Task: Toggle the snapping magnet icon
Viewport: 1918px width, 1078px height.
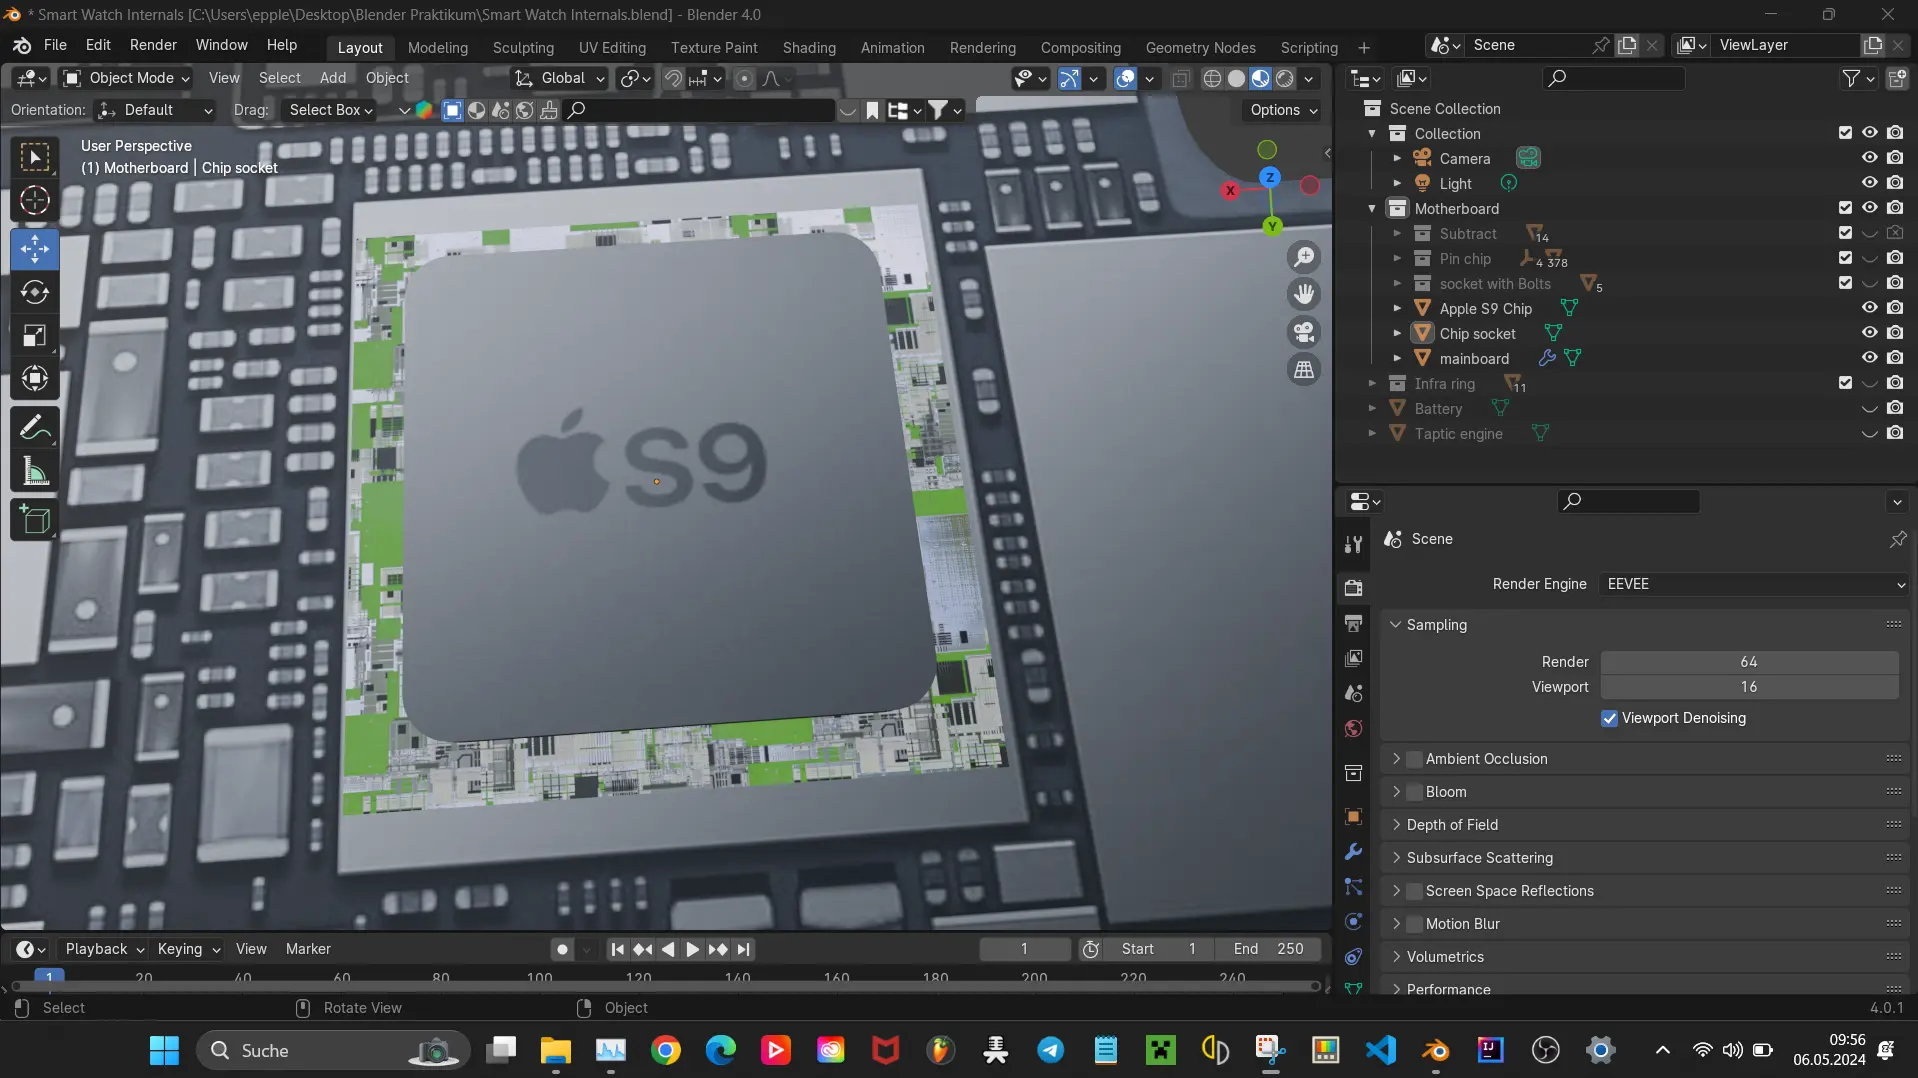Action: [x=673, y=78]
